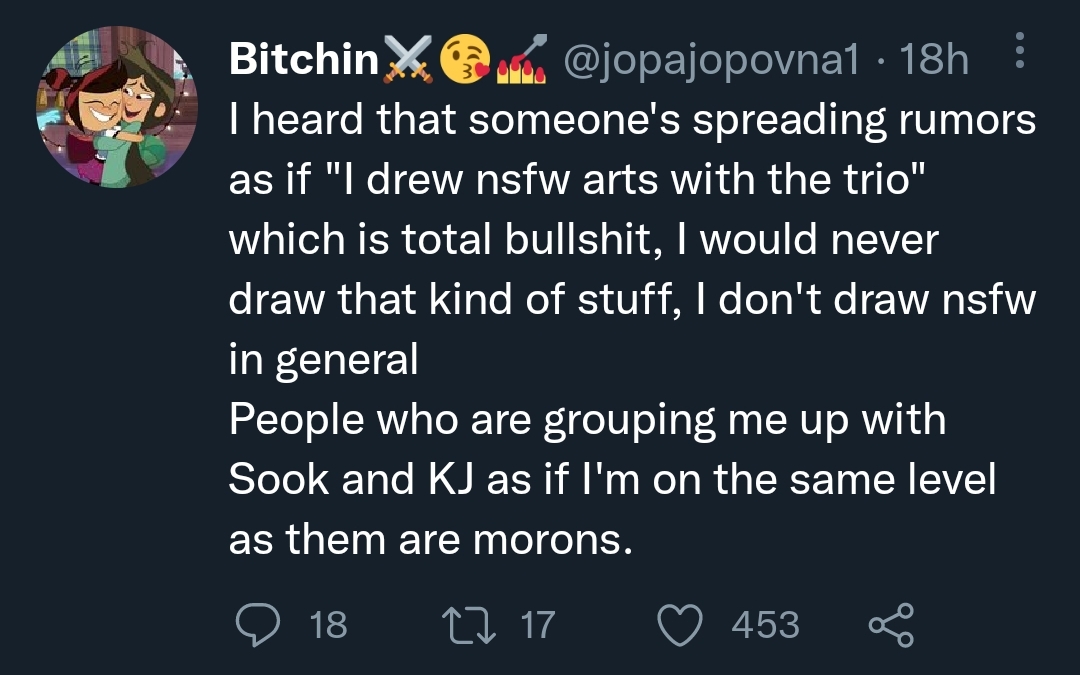Screen dimensions: 1080x675
Task: Open the Bitchin display name profile
Action: (x=304, y=59)
